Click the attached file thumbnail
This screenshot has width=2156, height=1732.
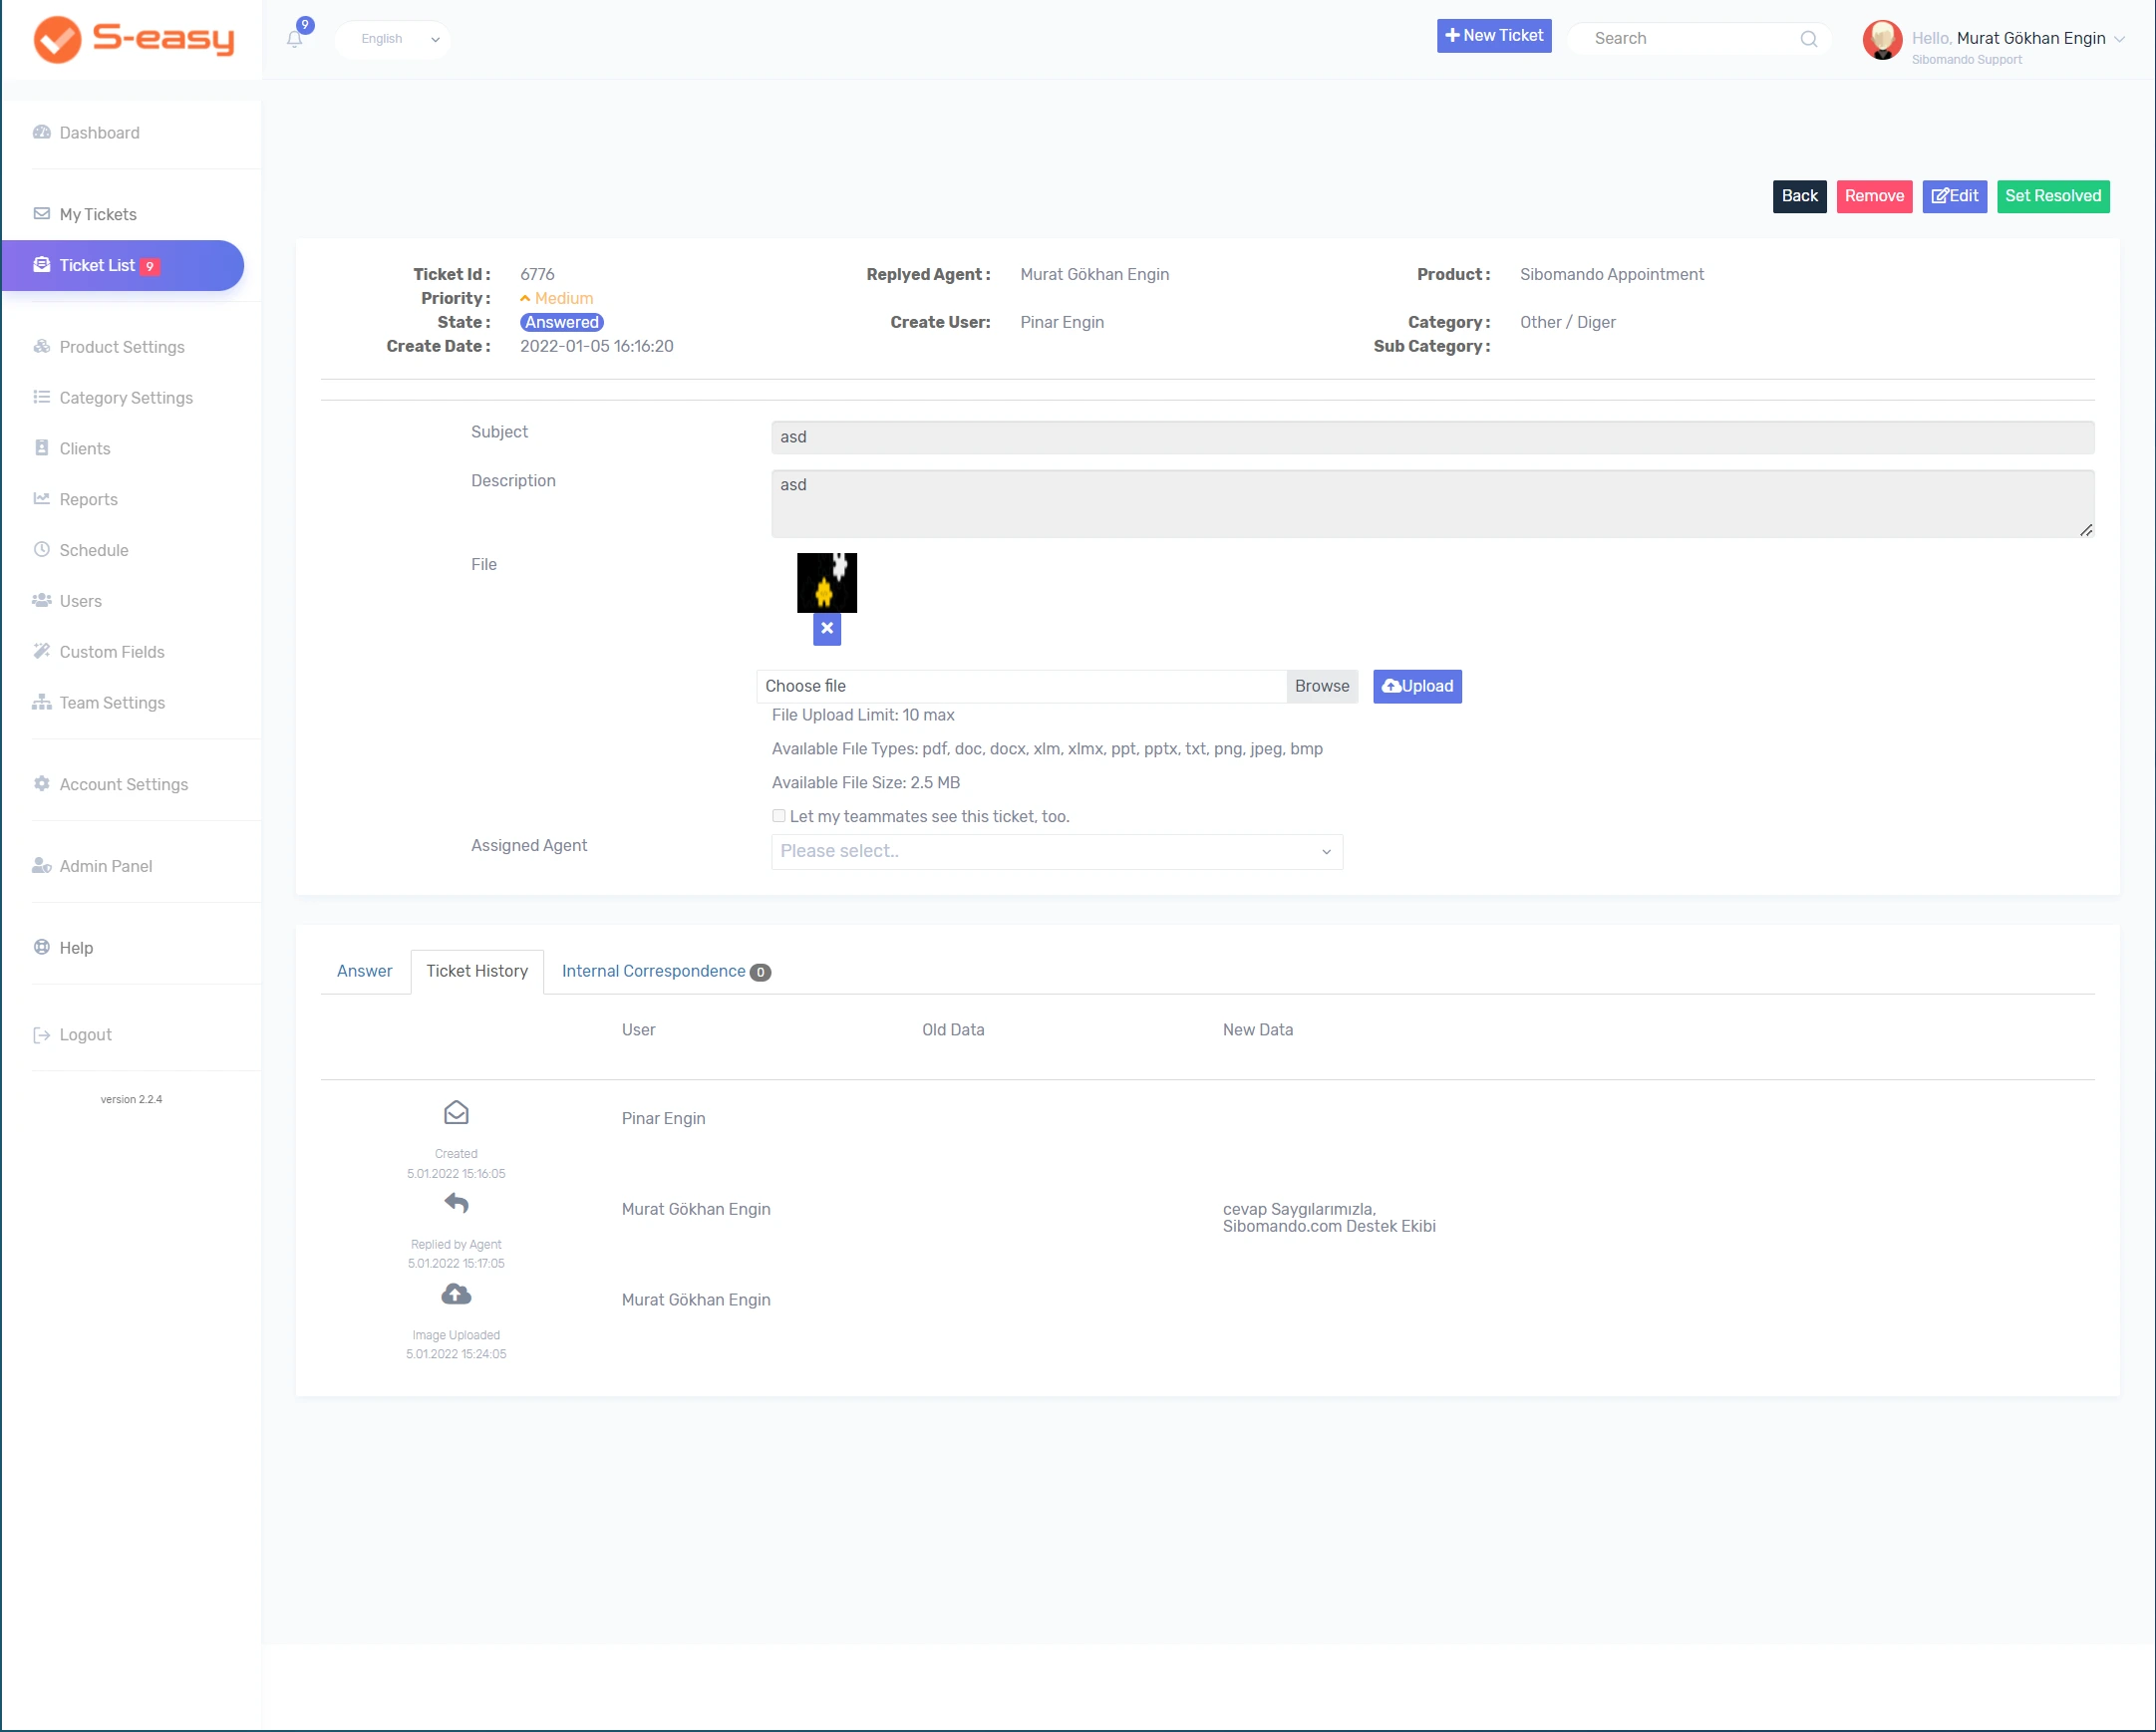(x=827, y=582)
